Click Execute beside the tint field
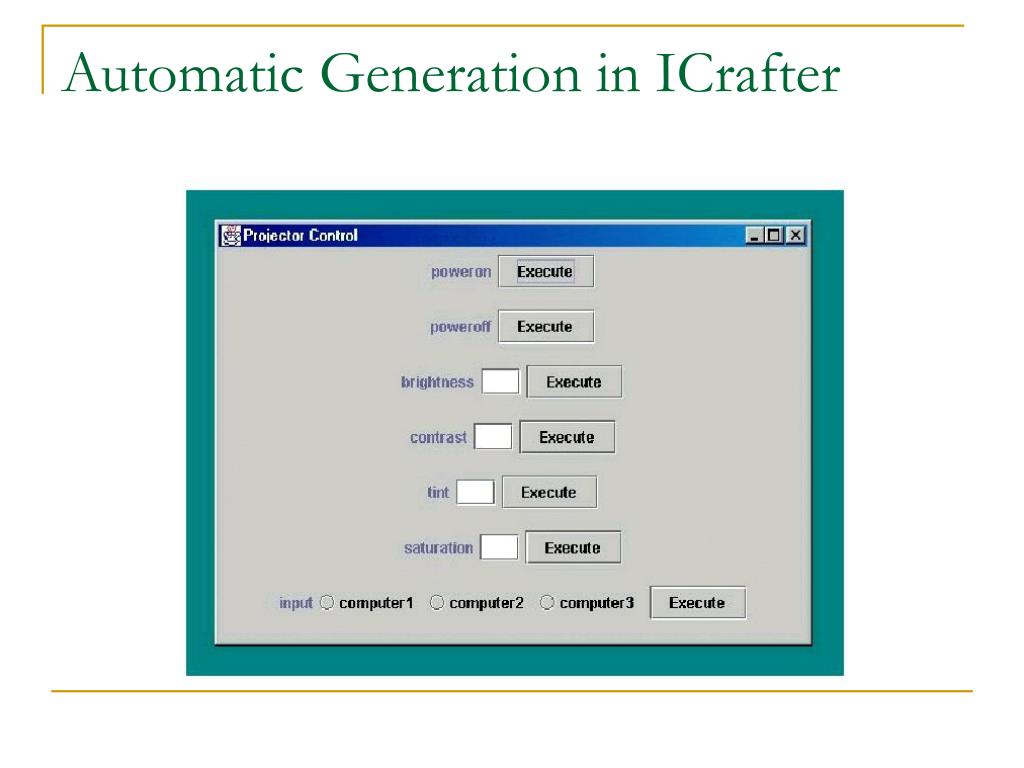This screenshot has height=768, width=1024. point(549,492)
